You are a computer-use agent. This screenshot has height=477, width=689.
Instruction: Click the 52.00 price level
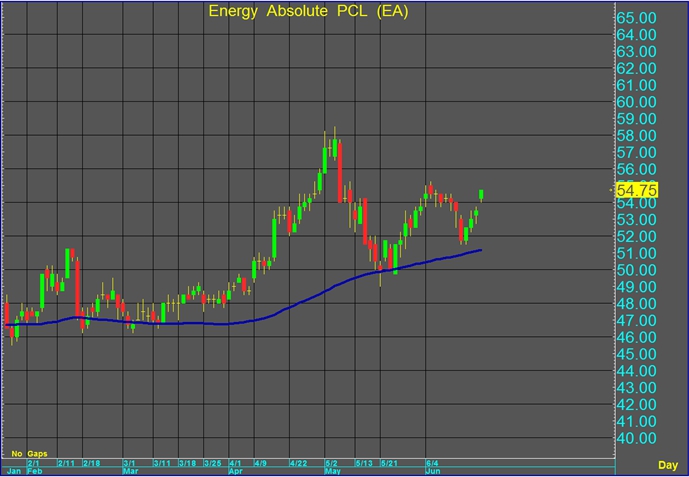636,236
